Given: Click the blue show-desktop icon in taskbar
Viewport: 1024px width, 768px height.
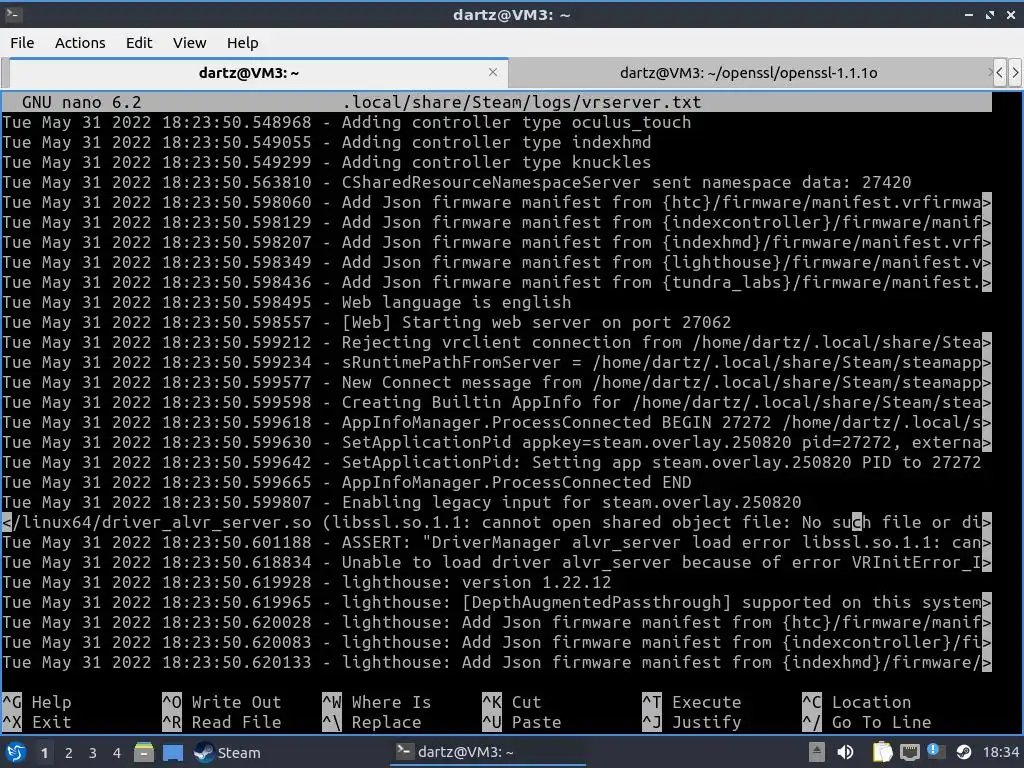Looking at the screenshot, I should (x=172, y=752).
